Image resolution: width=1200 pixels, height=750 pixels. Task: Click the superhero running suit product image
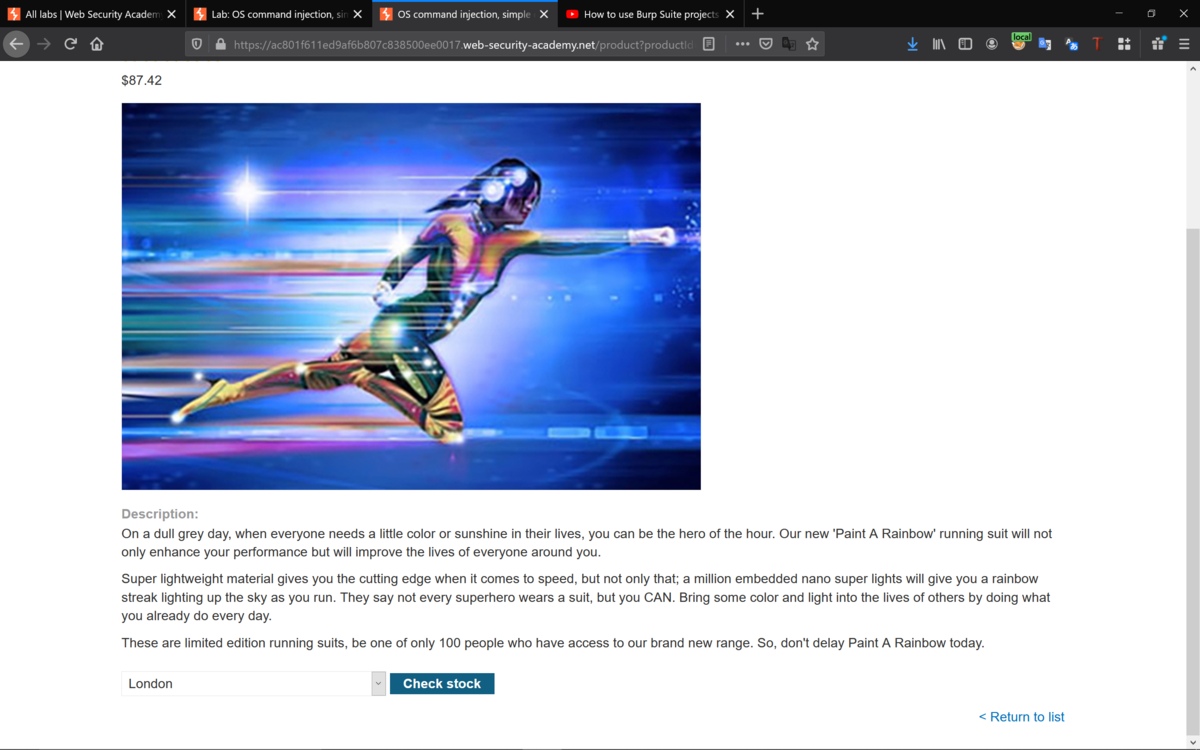pos(411,296)
